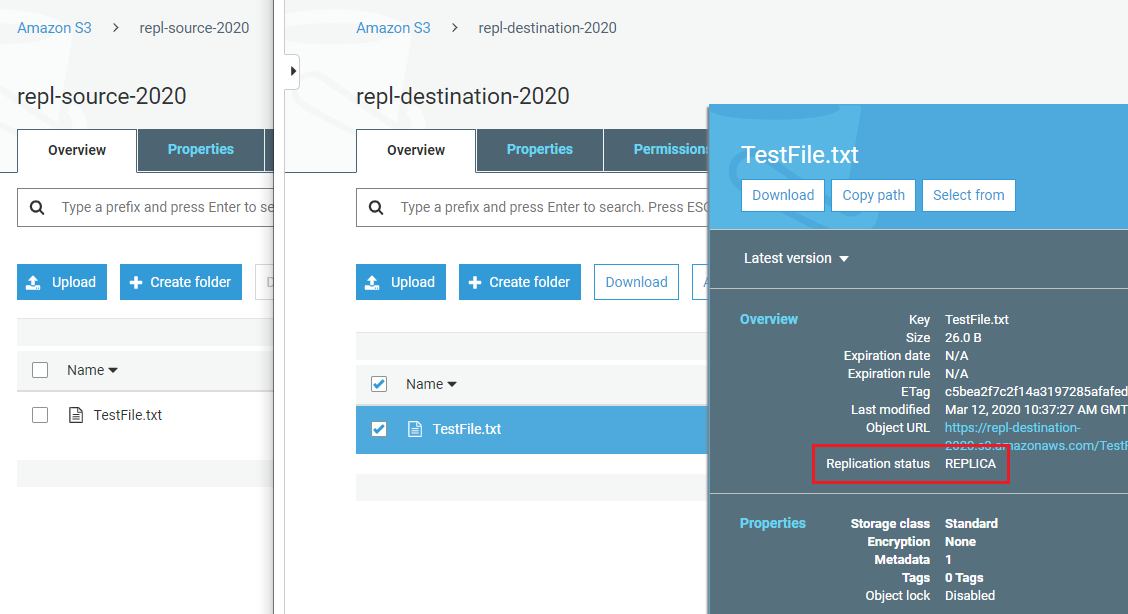The height and width of the screenshot is (614, 1128).
Task: Click Upload button in source bucket
Action: click(x=62, y=282)
